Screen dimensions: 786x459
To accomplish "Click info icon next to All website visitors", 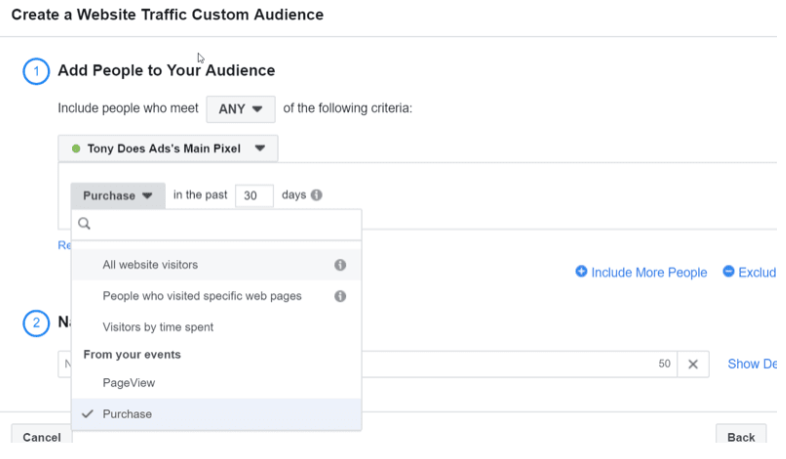I will click(x=340, y=265).
